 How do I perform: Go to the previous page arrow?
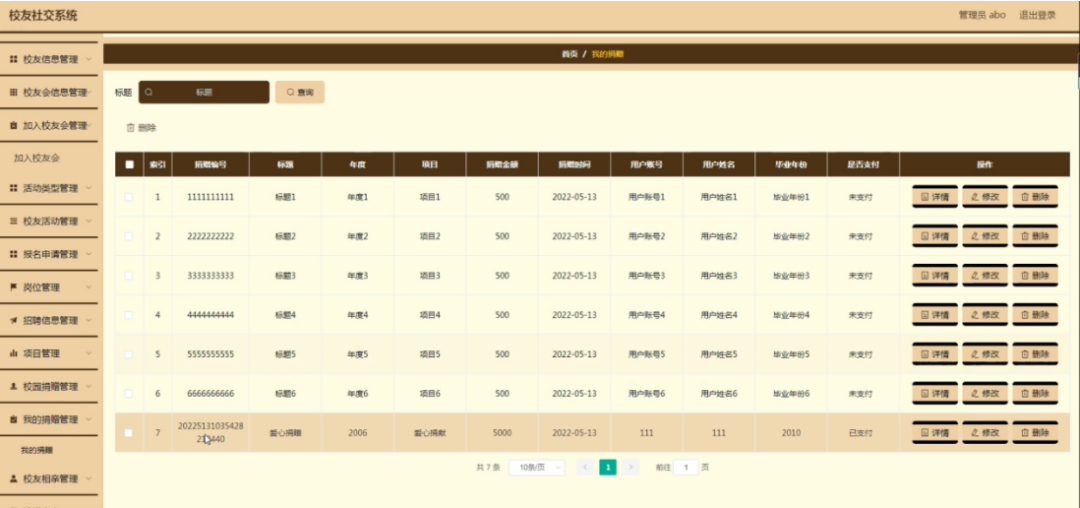[x=585, y=467]
